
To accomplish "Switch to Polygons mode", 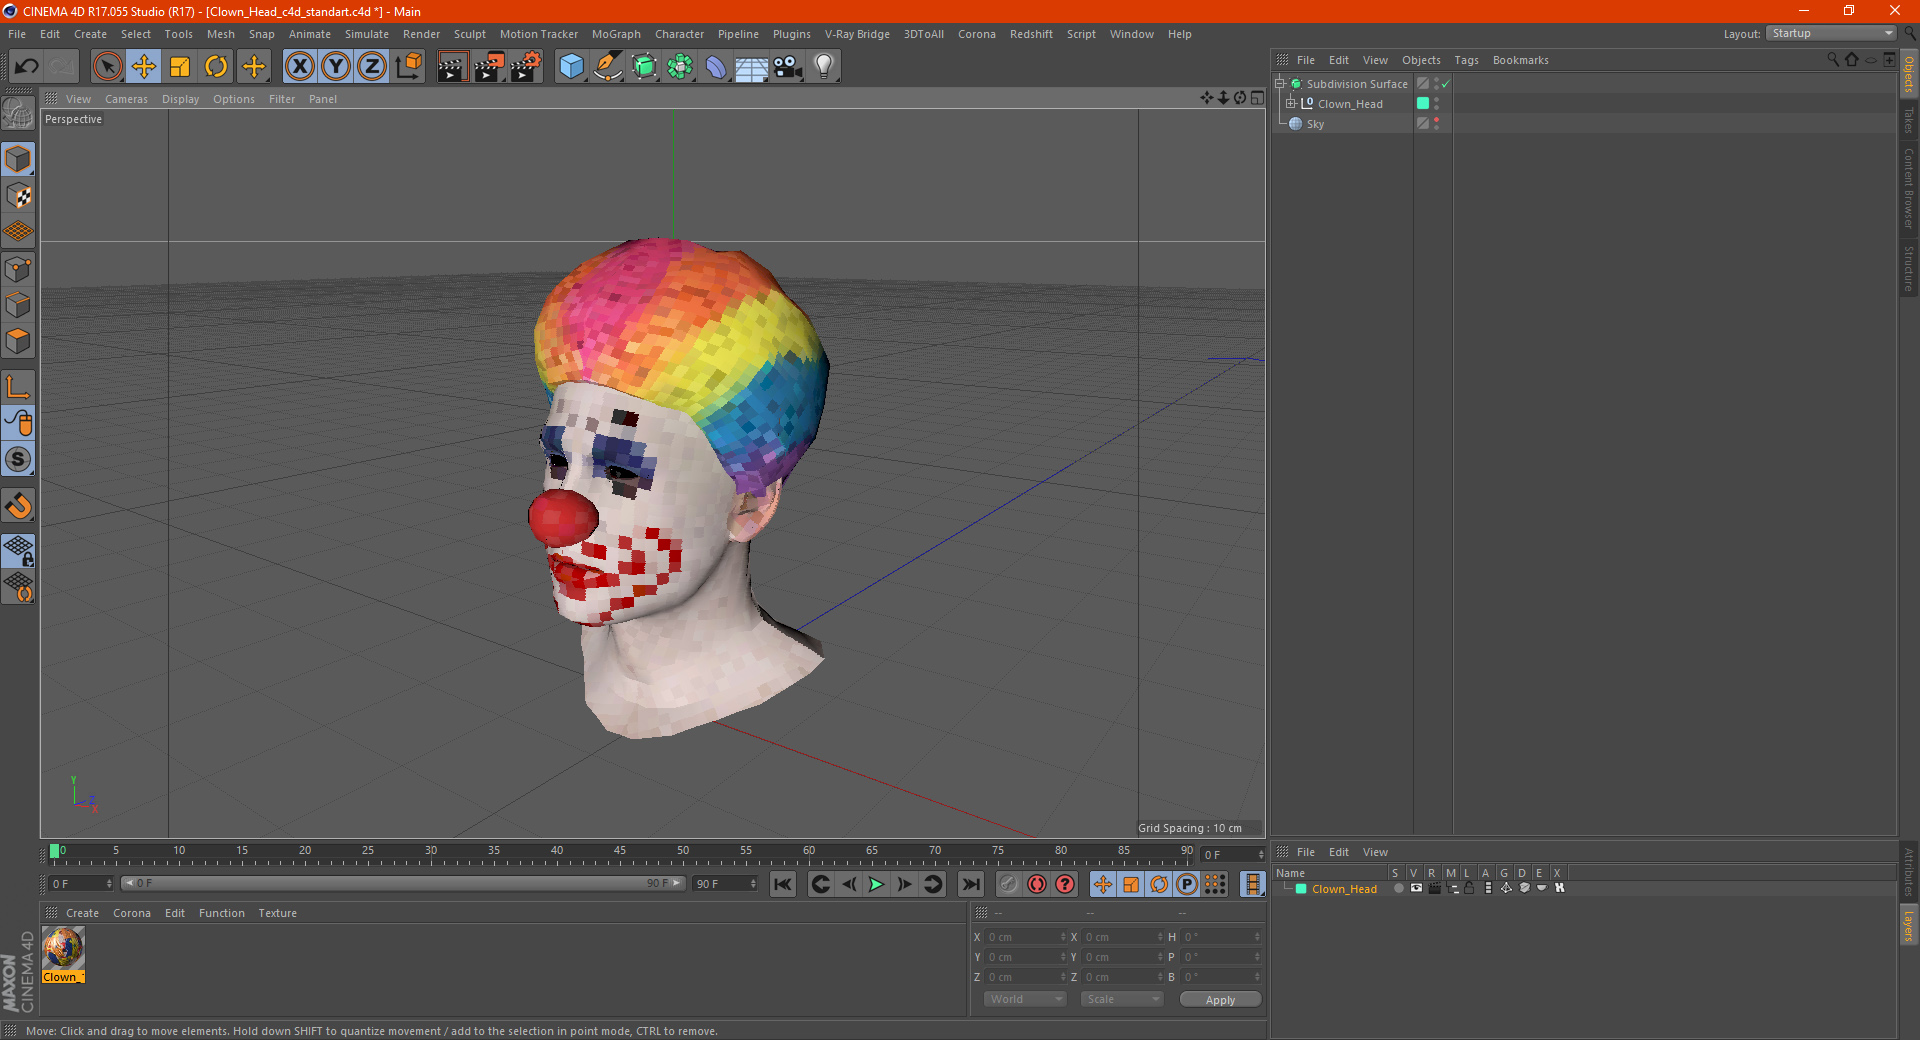I will point(18,341).
